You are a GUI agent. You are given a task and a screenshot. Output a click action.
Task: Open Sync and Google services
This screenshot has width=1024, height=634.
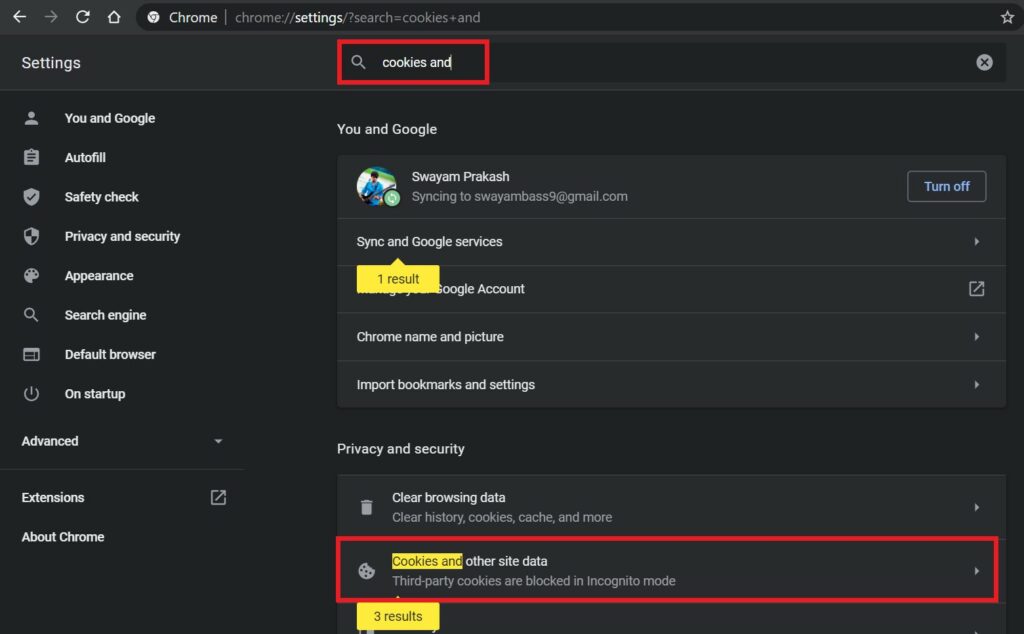(671, 242)
